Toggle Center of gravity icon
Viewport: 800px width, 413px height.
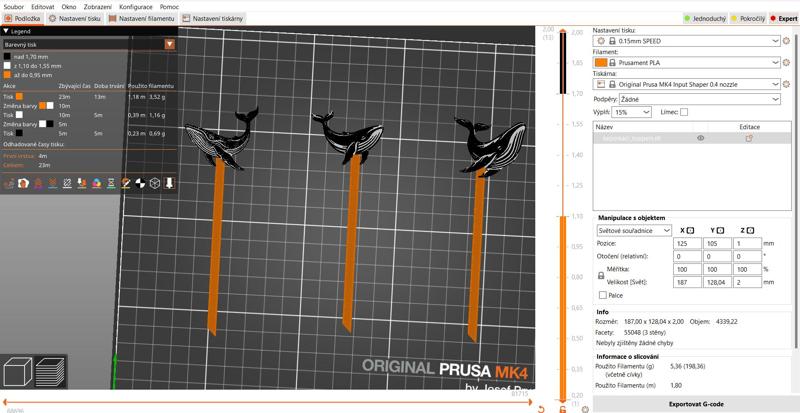click(140, 183)
